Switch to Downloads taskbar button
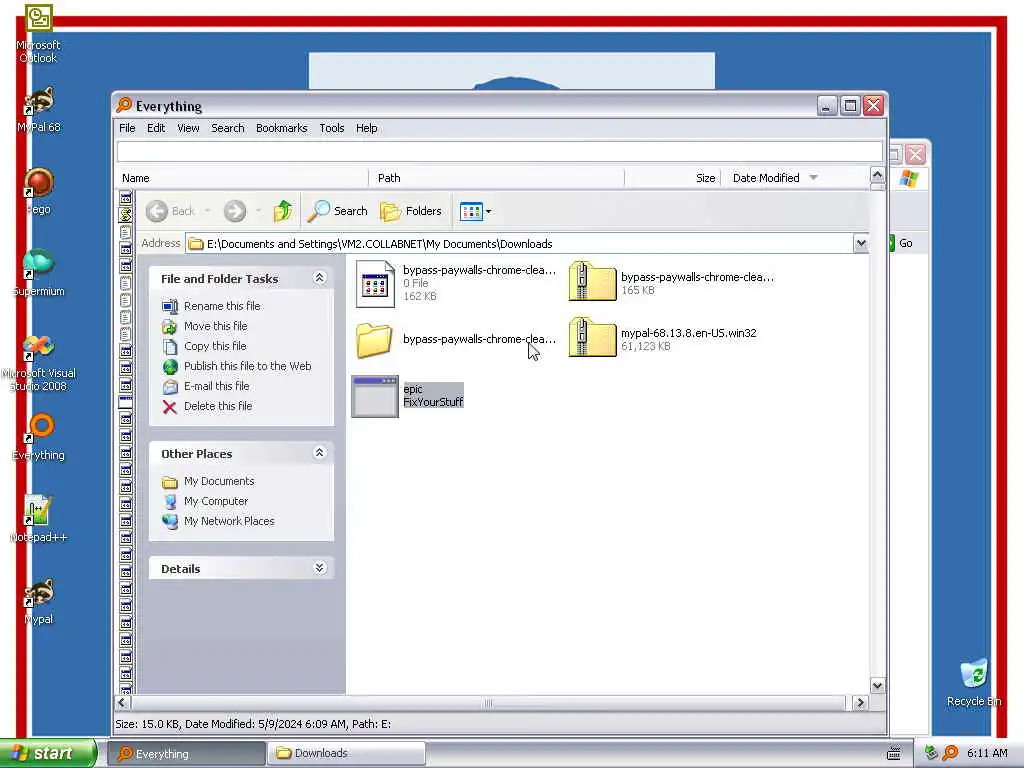1024x768 pixels. (346, 754)
